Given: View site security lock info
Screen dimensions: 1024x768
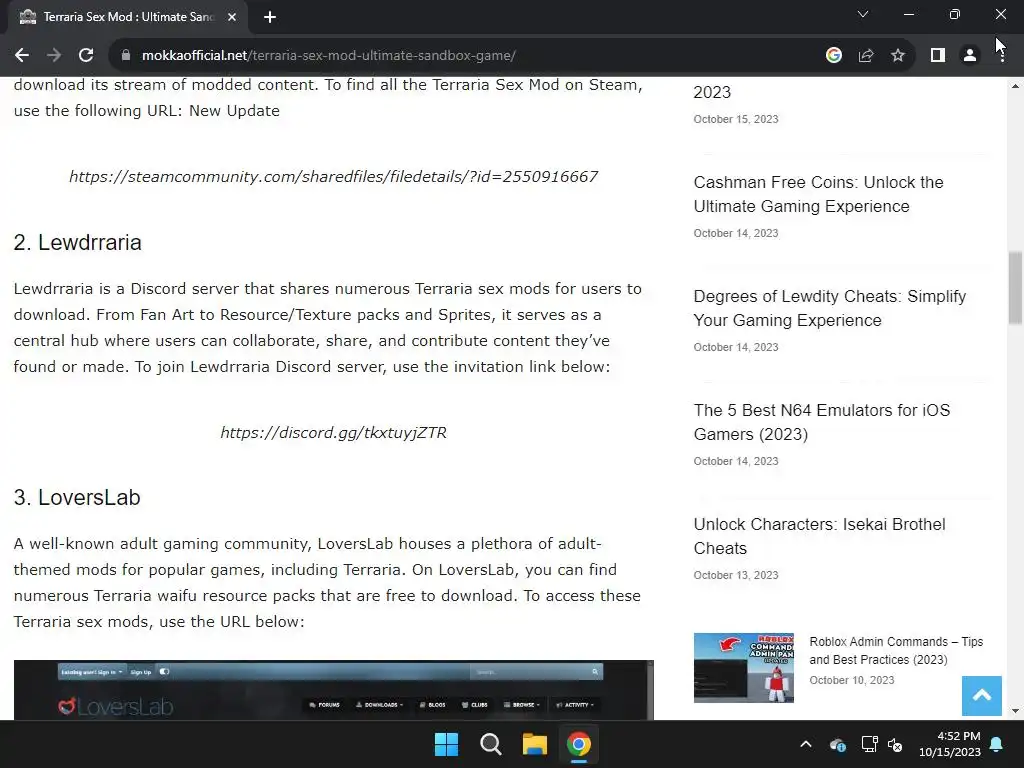Looking at the screenshot, I should [x=126, y=56].
